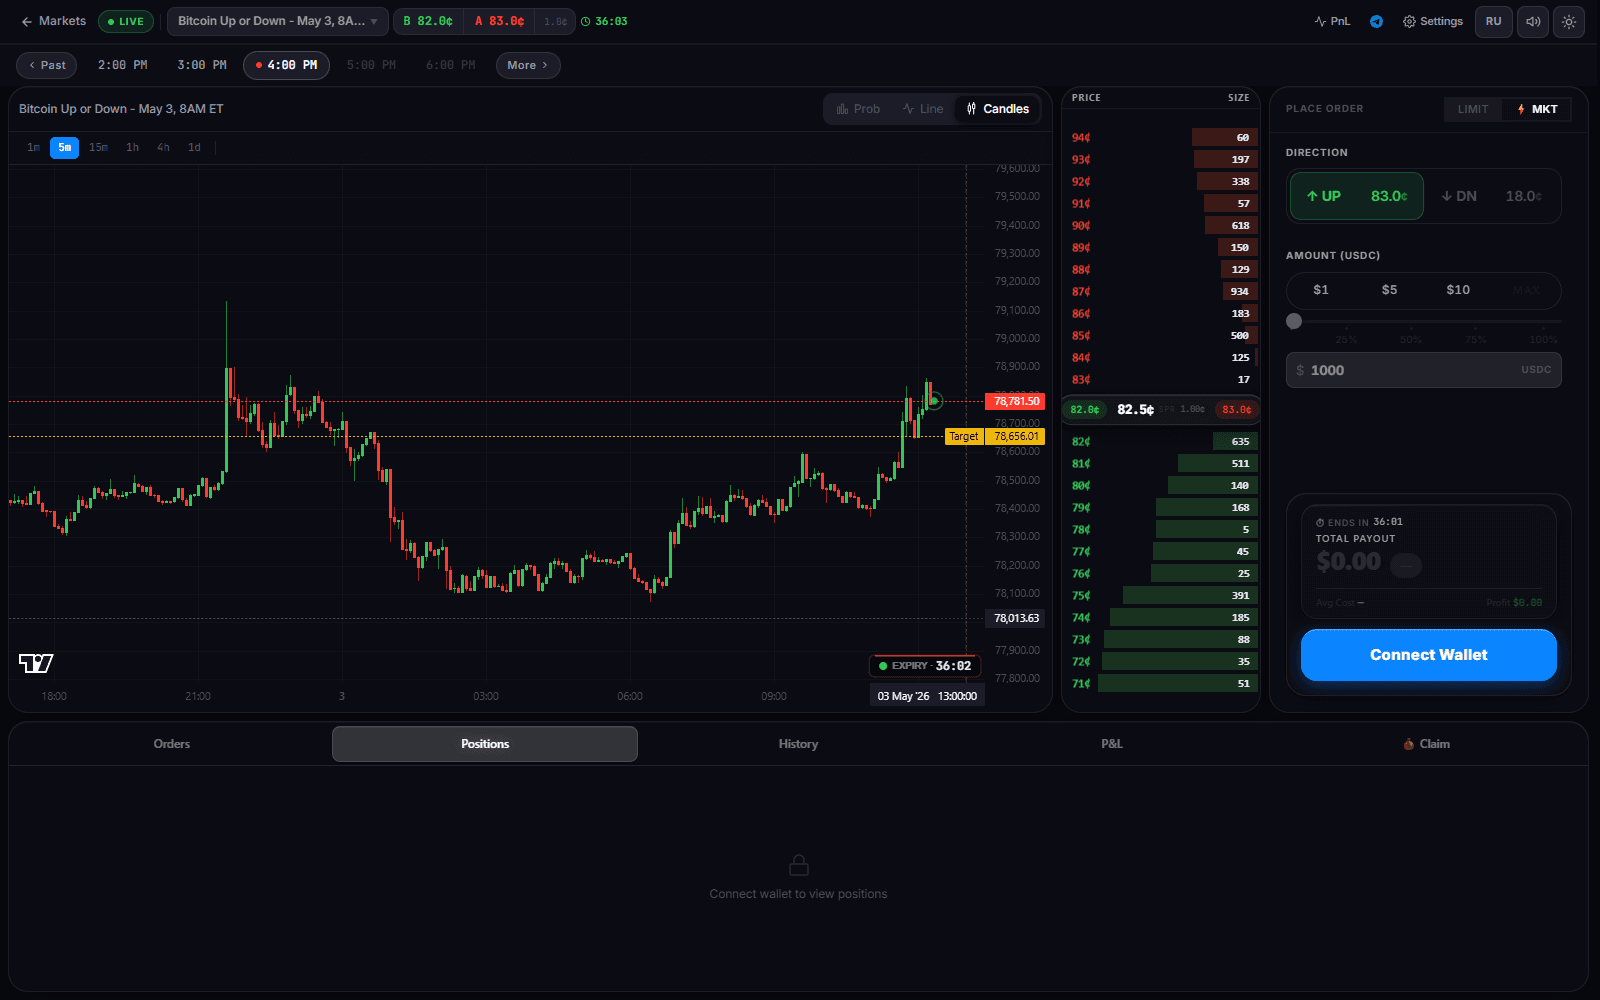Image resolution: width=1600 pixels, height=1000 pixels.
Task: Select MKT order type
Action: 1537,109
